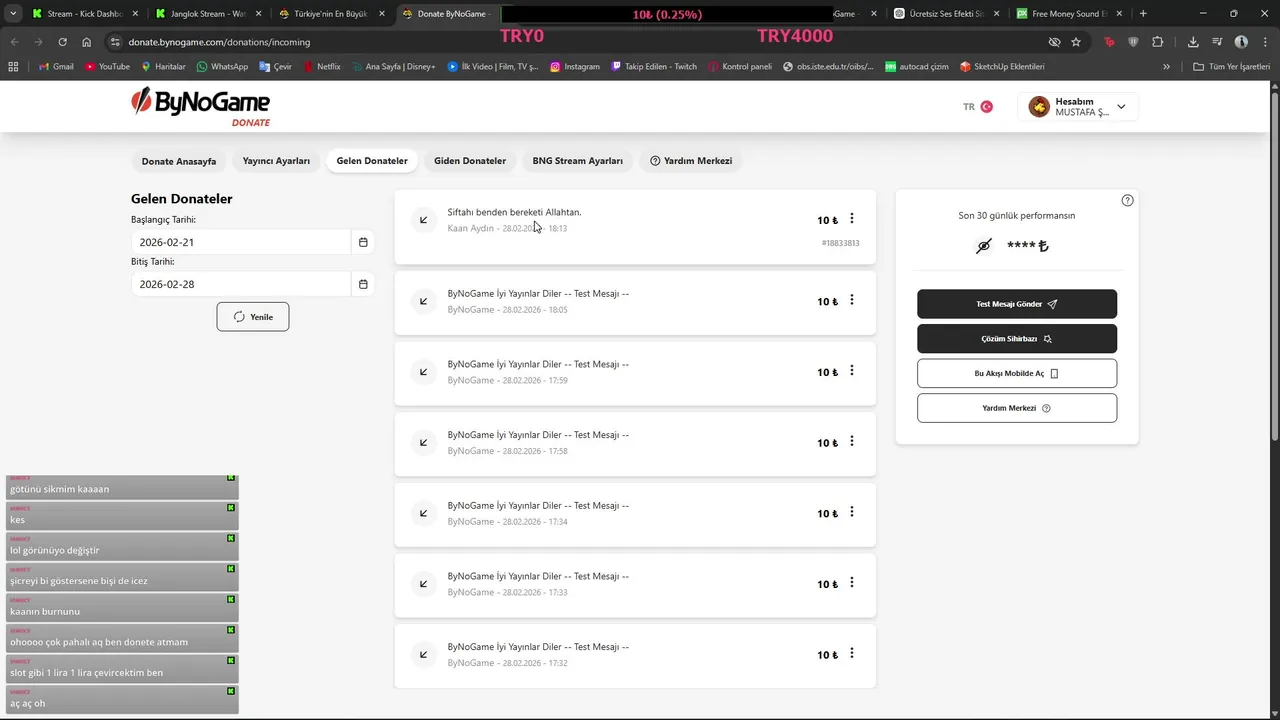Click donation ID #18833813
Screen dimensions: 1280x720
coord(840,243)
